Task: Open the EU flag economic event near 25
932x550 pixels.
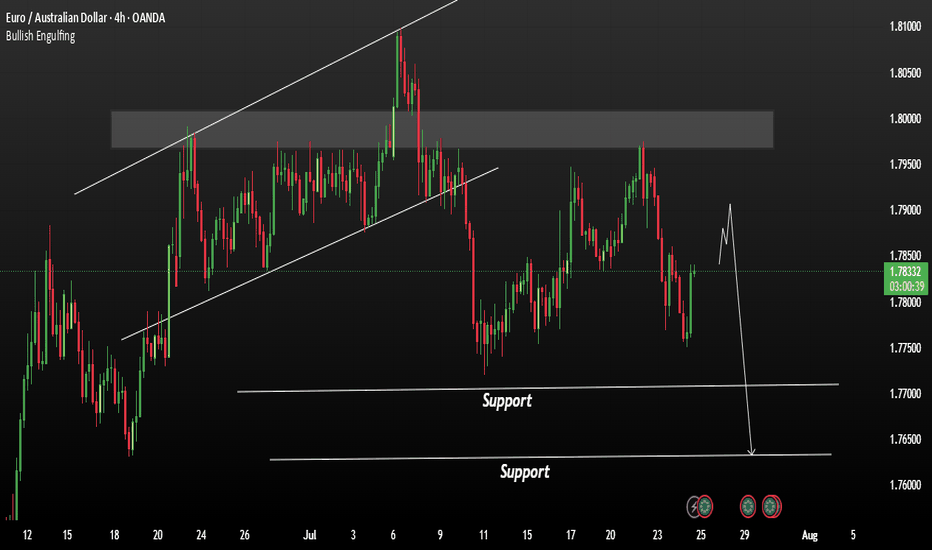Action: [705, 507]
